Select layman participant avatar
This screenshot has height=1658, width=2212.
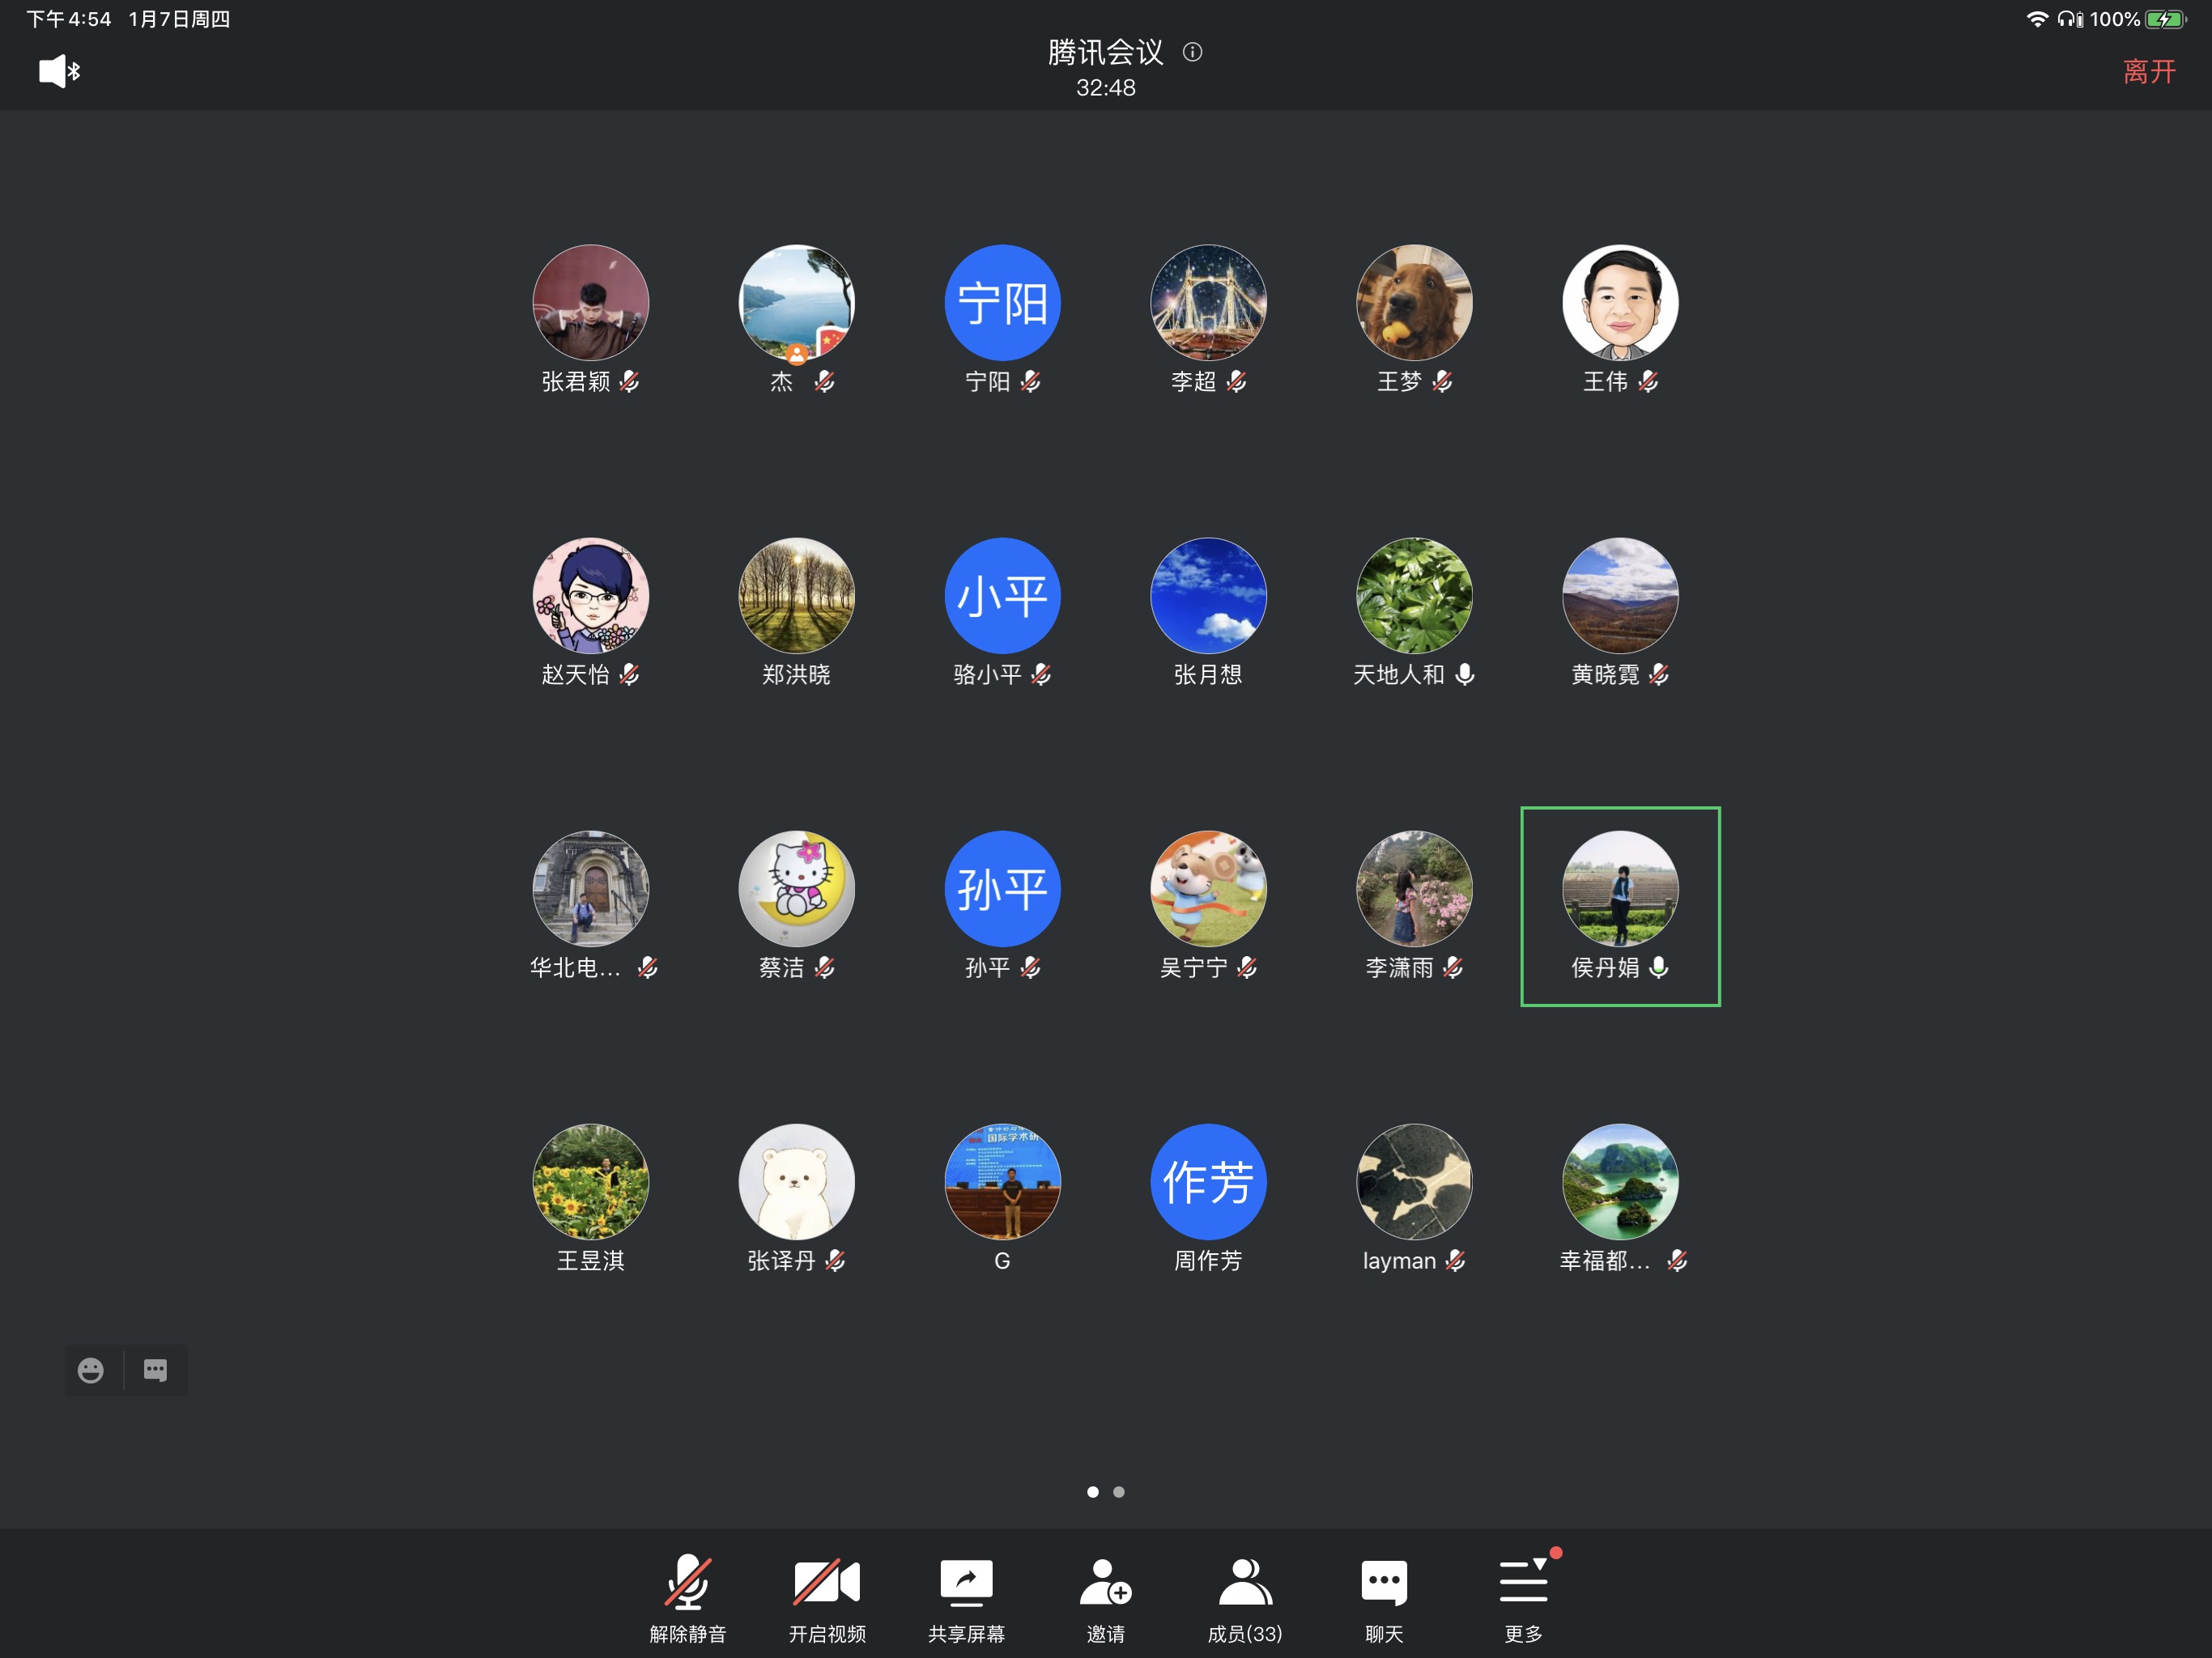click(1413, 1181)
